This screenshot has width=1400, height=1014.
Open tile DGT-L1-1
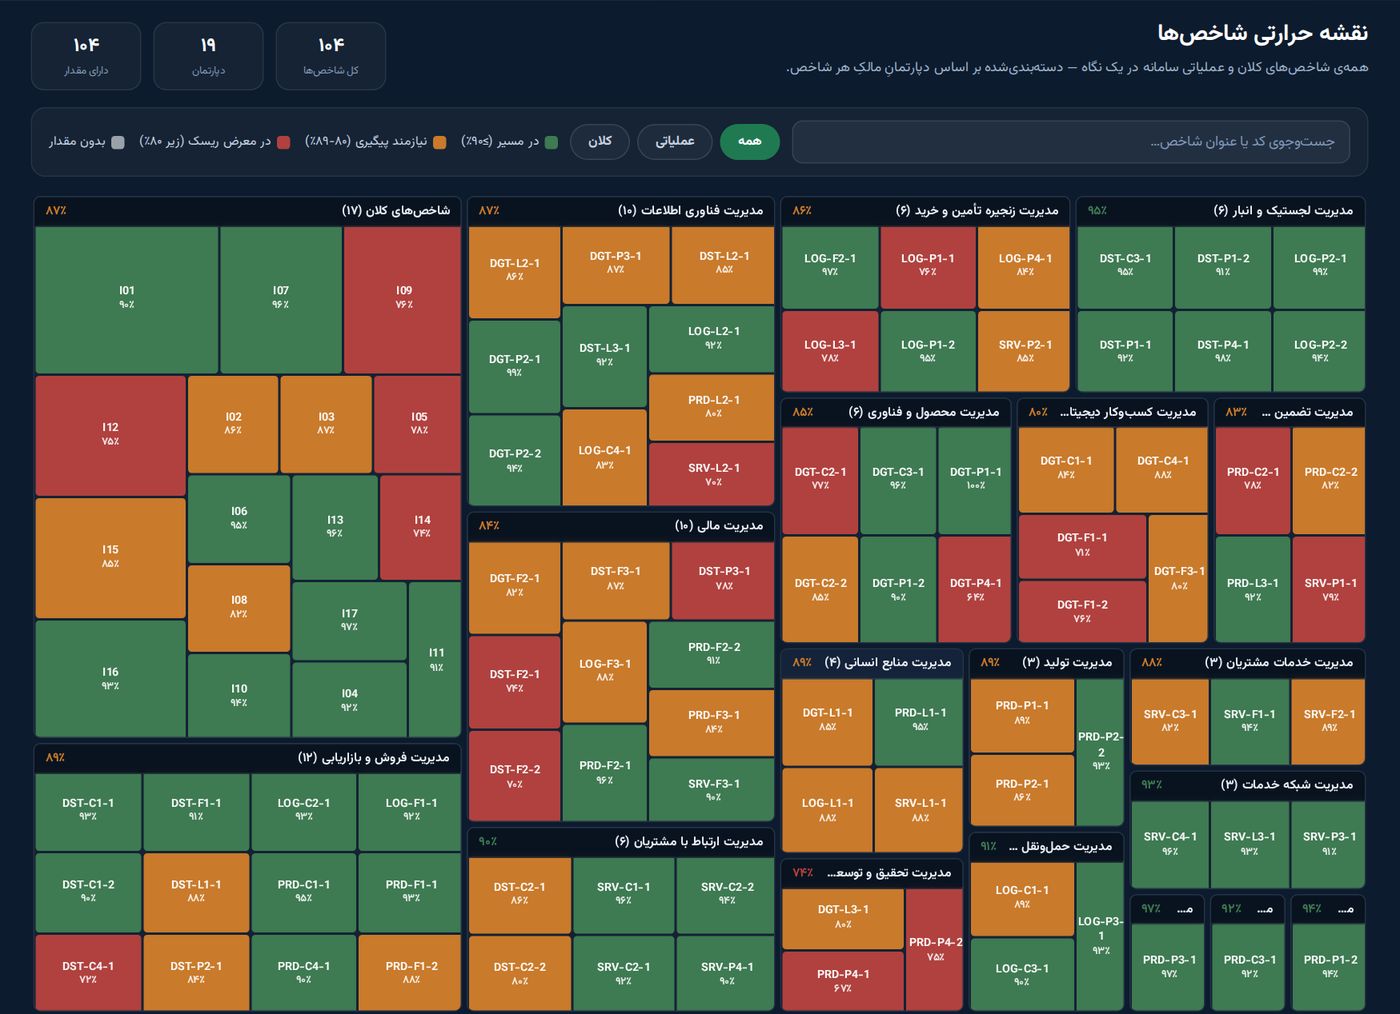point(827,721)
